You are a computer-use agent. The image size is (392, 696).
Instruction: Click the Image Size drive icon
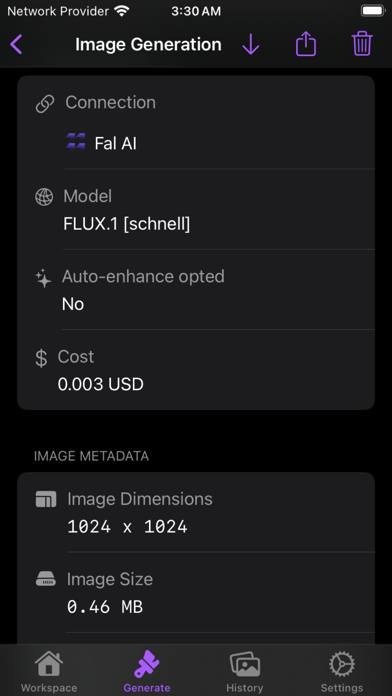(x=46, y=579)
